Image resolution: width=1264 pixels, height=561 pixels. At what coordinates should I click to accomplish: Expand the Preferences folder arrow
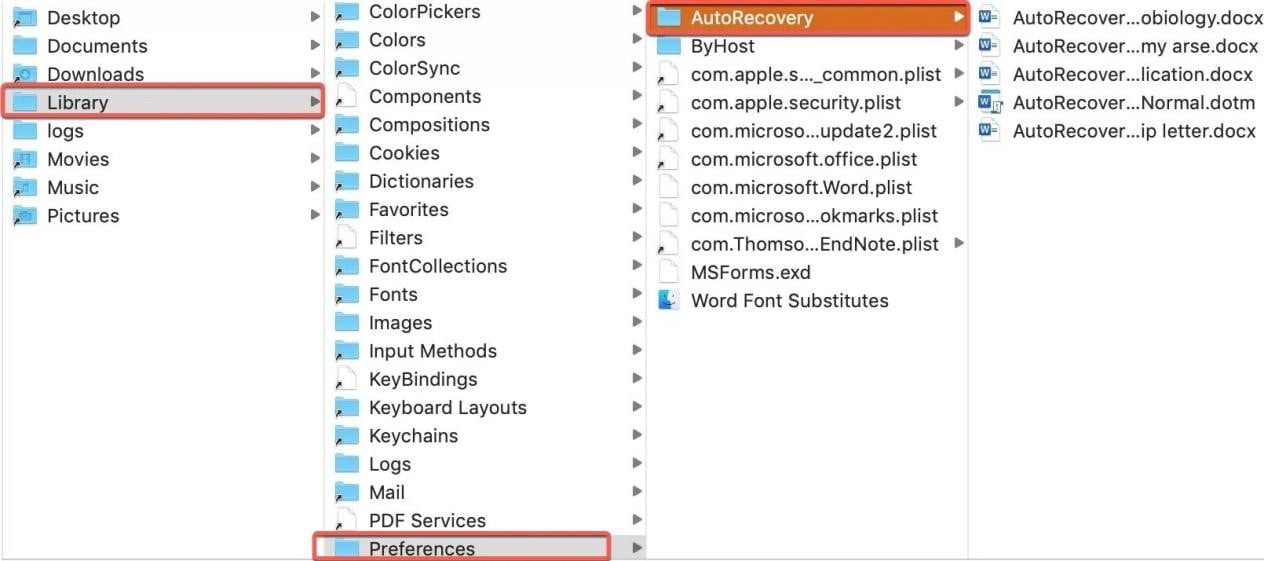636,548
